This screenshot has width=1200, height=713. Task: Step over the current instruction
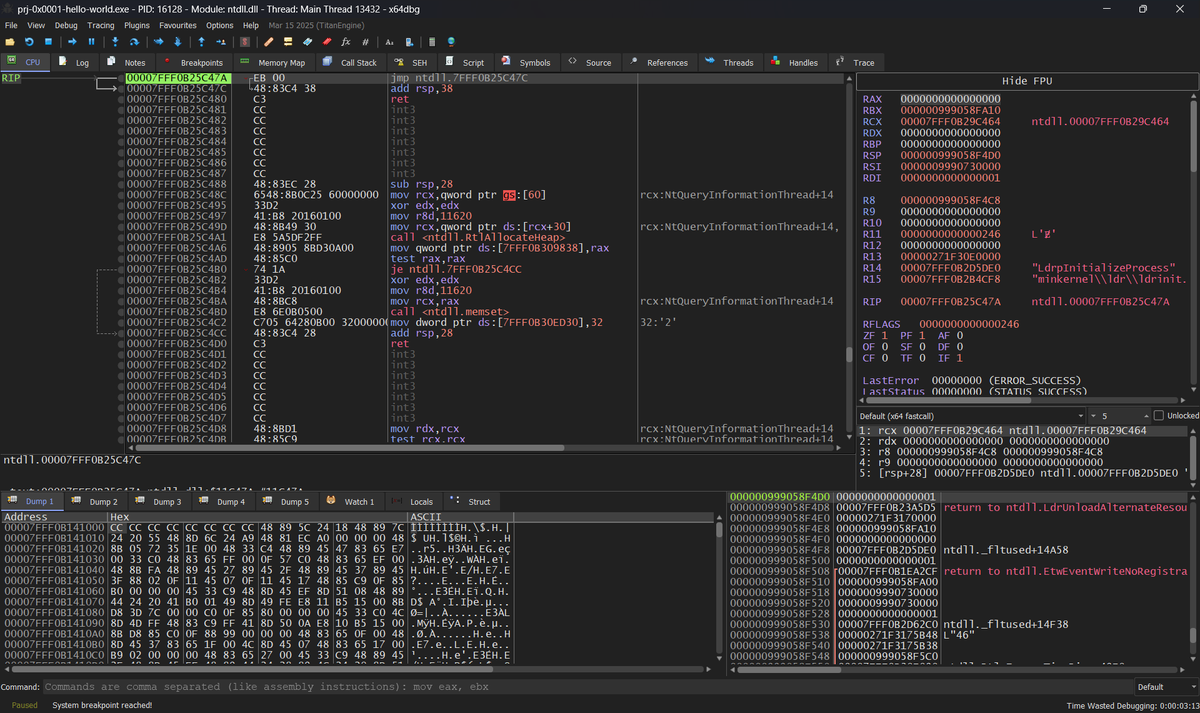pos(134,41)
